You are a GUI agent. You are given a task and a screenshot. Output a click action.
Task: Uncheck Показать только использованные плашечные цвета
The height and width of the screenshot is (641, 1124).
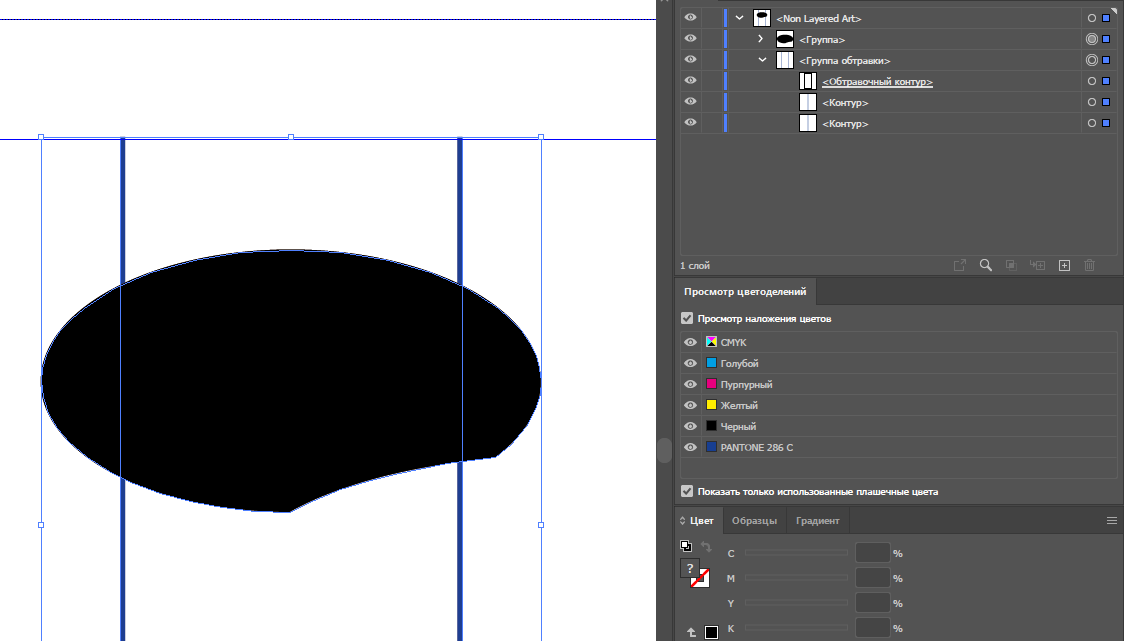(687, 491)
